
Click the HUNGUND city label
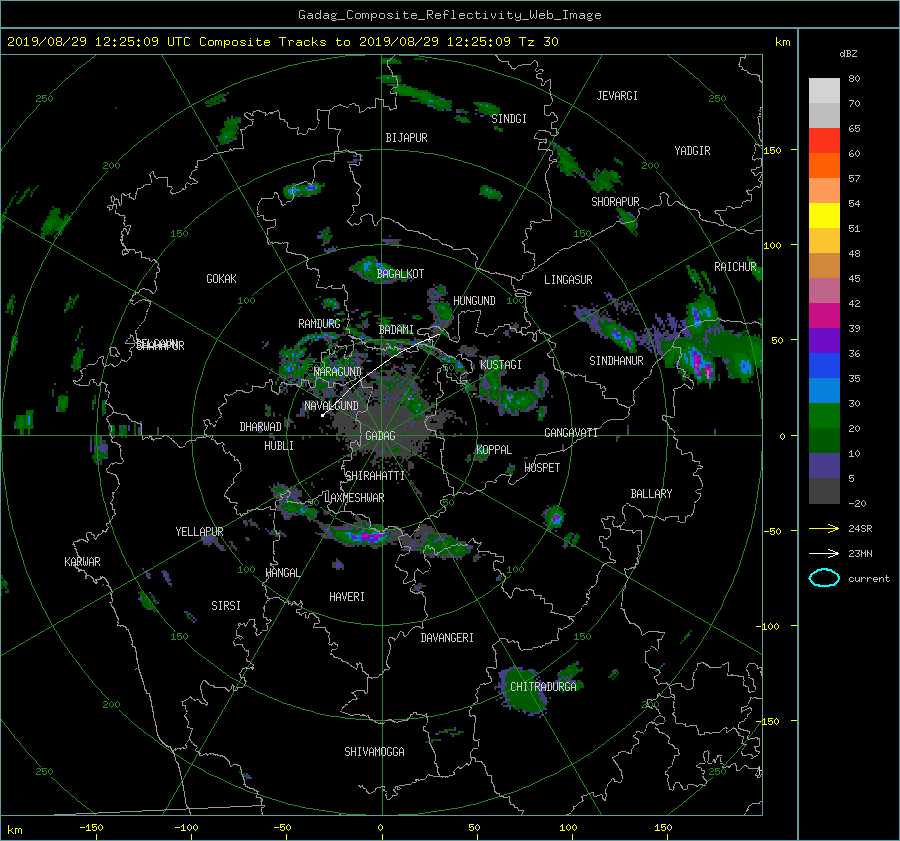(474, 301)
